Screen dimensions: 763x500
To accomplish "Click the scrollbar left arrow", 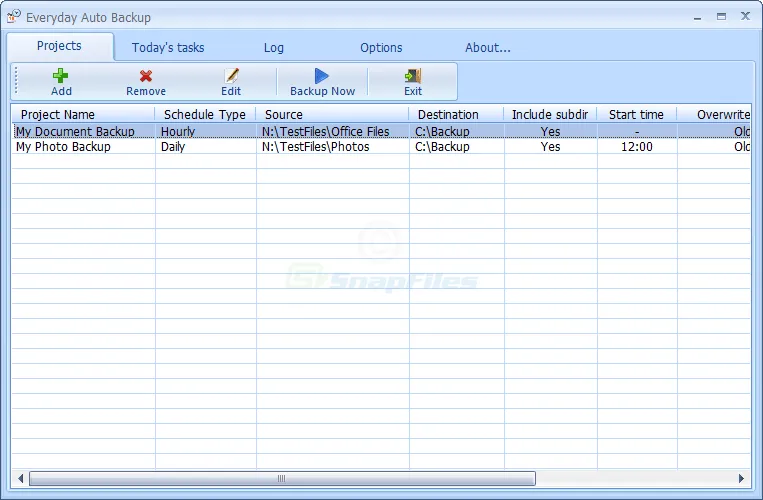I will (20, 479).
